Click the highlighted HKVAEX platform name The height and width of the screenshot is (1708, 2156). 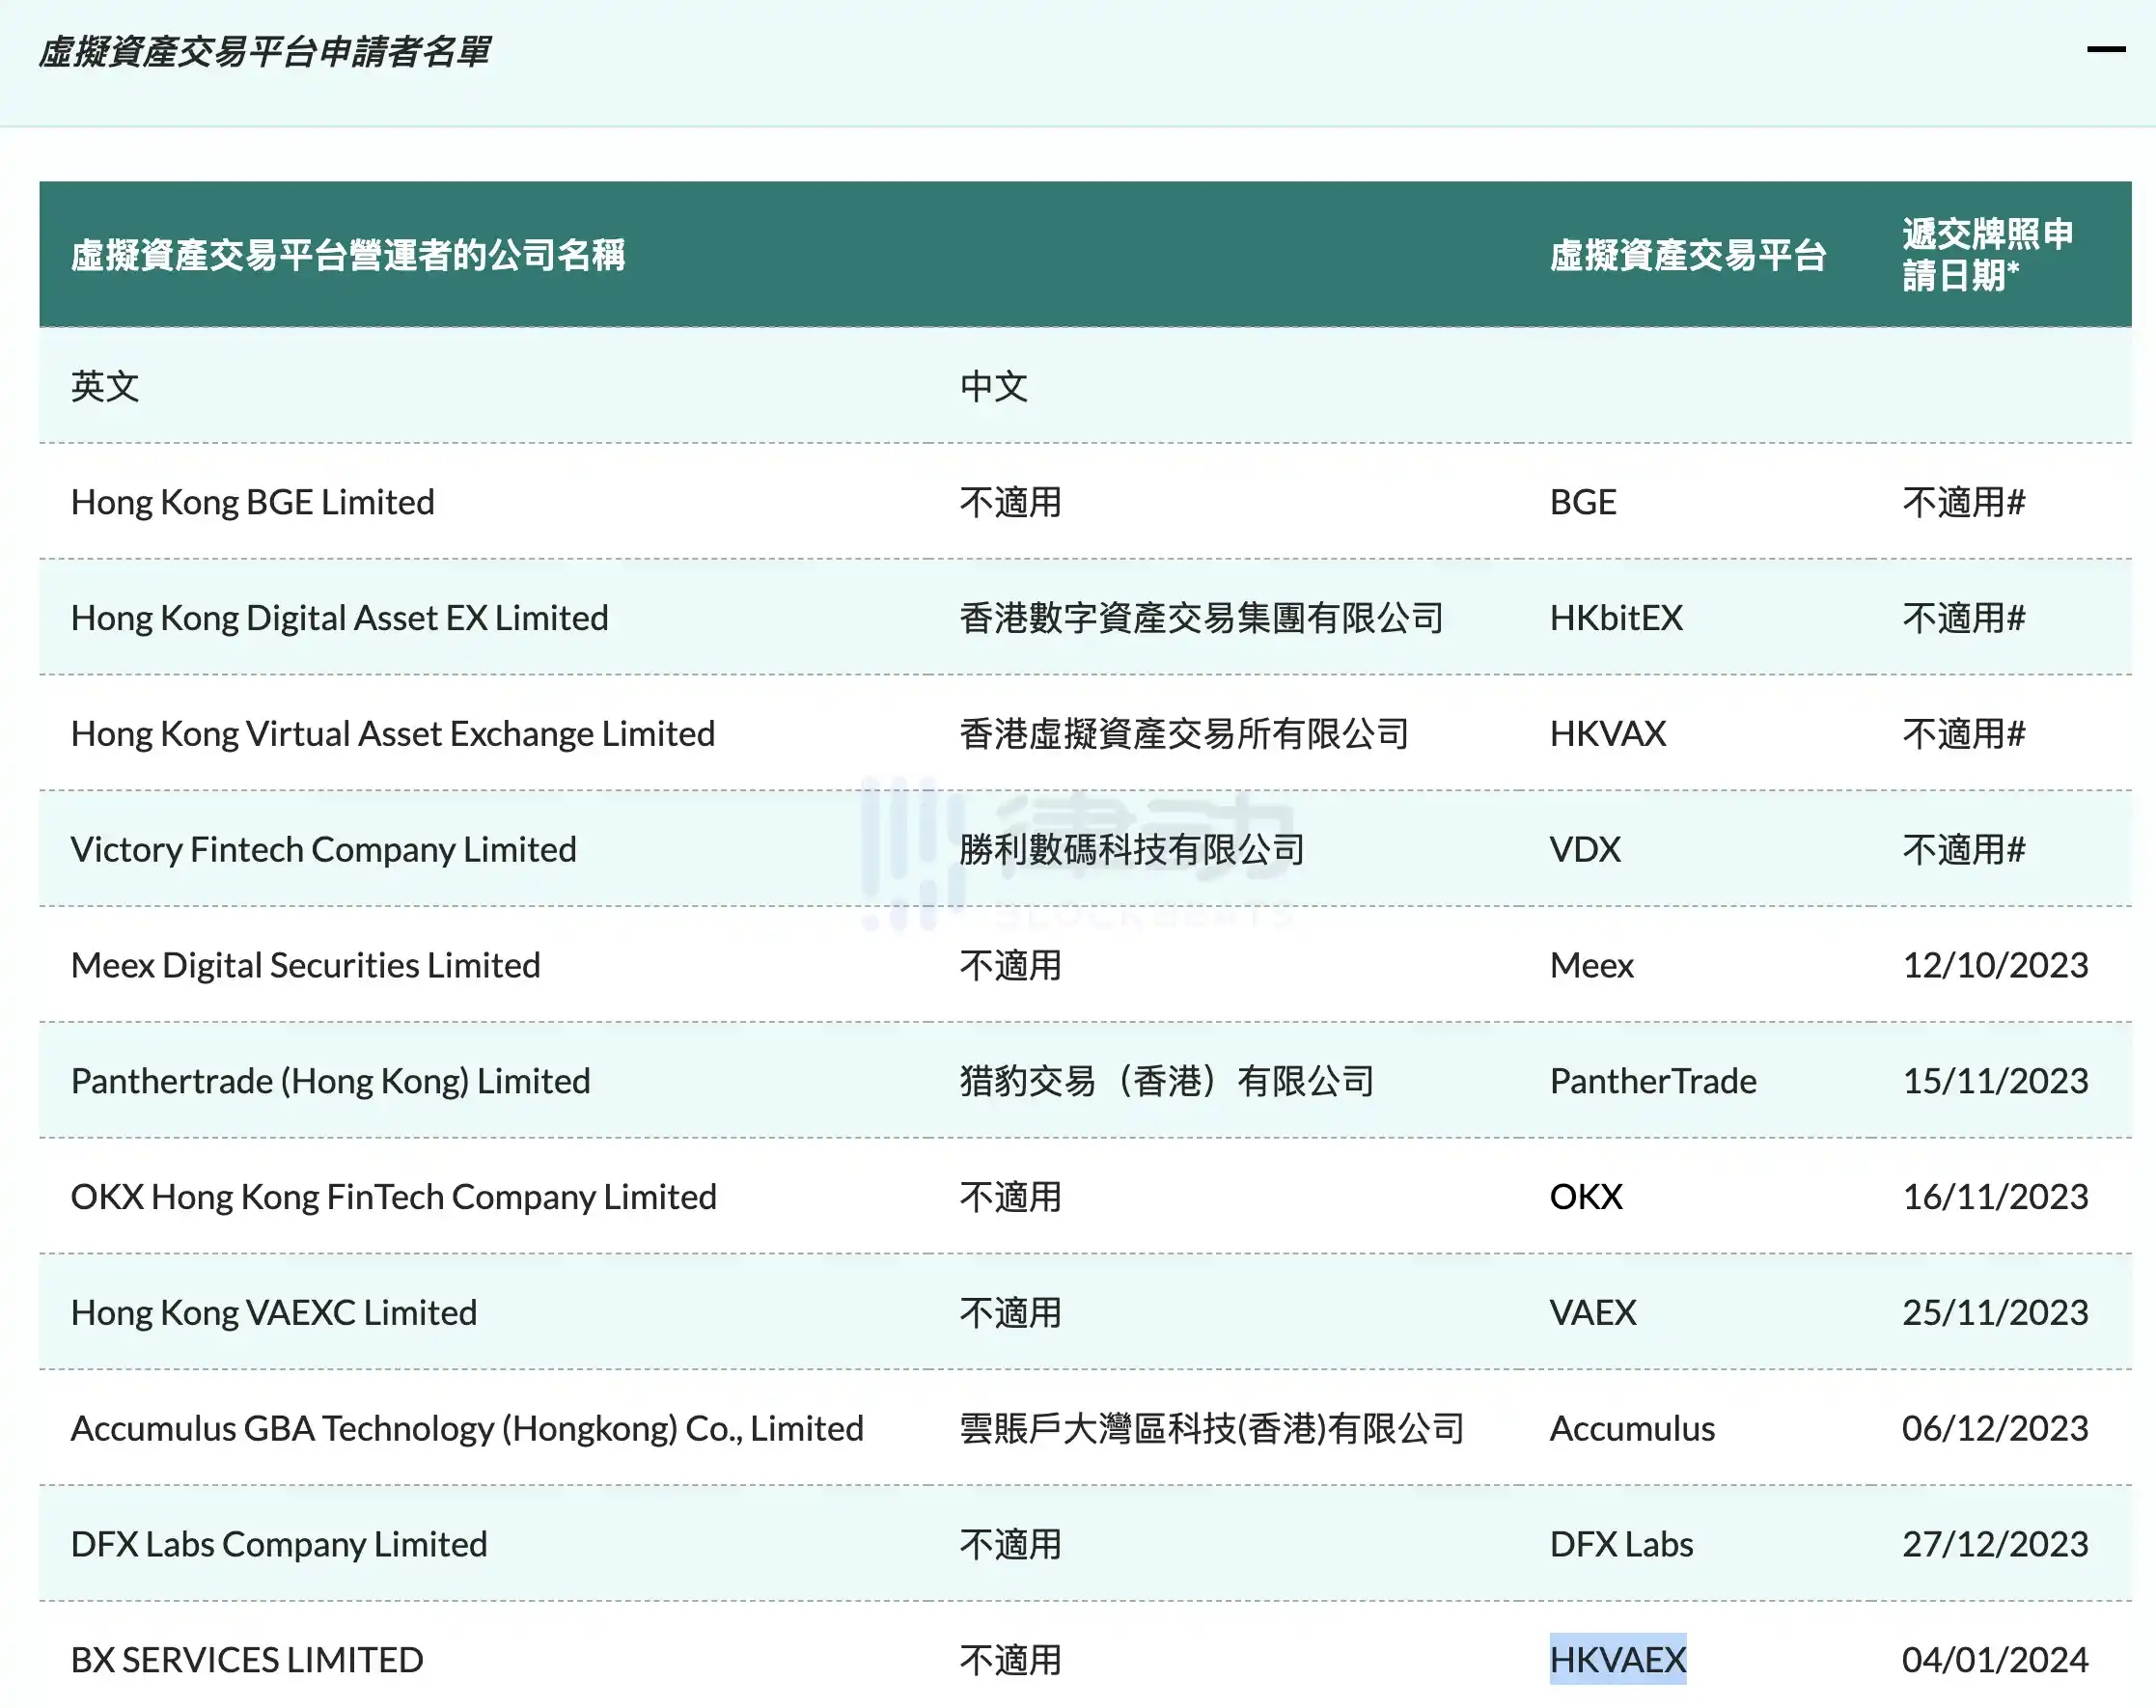pos(1617,1660)
